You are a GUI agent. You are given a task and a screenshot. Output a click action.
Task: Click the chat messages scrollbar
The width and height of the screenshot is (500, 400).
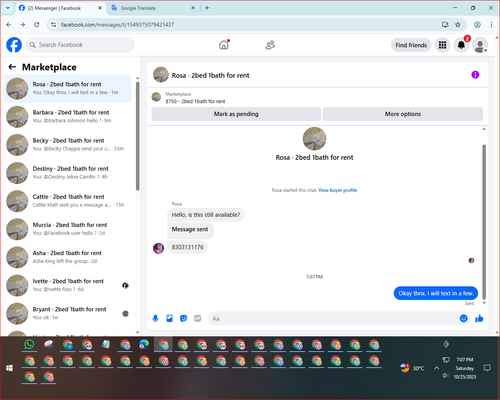[484, 222]
